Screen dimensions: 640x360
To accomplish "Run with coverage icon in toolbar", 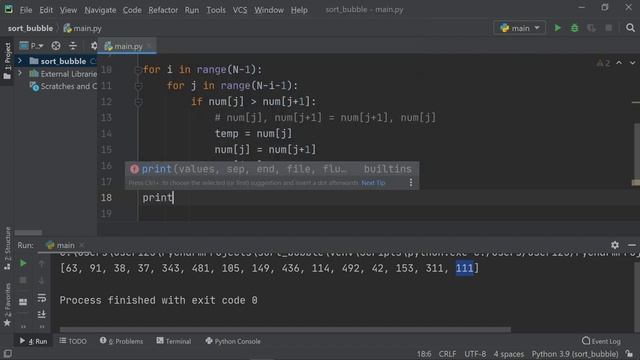I will coord(591,28).
